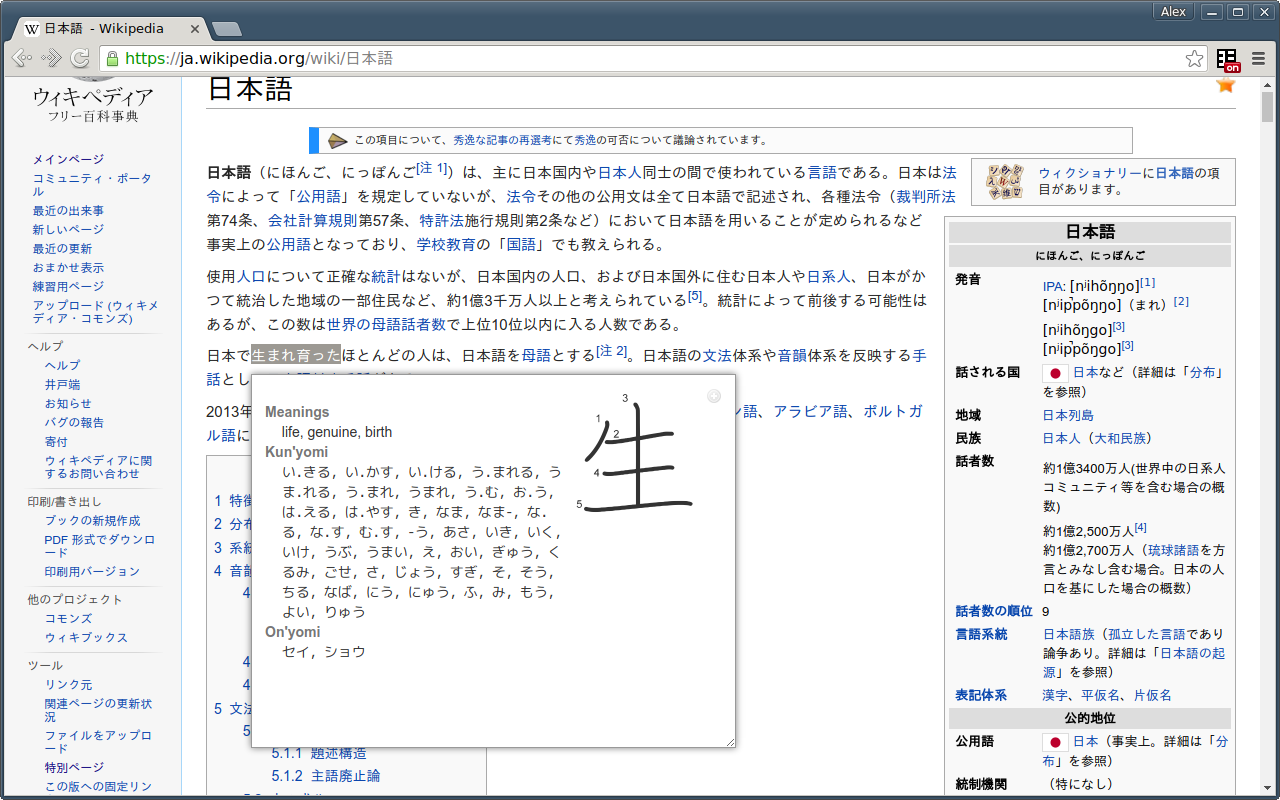Open the 裁判所法 link
1280x800 pixels.
(925, 196)
